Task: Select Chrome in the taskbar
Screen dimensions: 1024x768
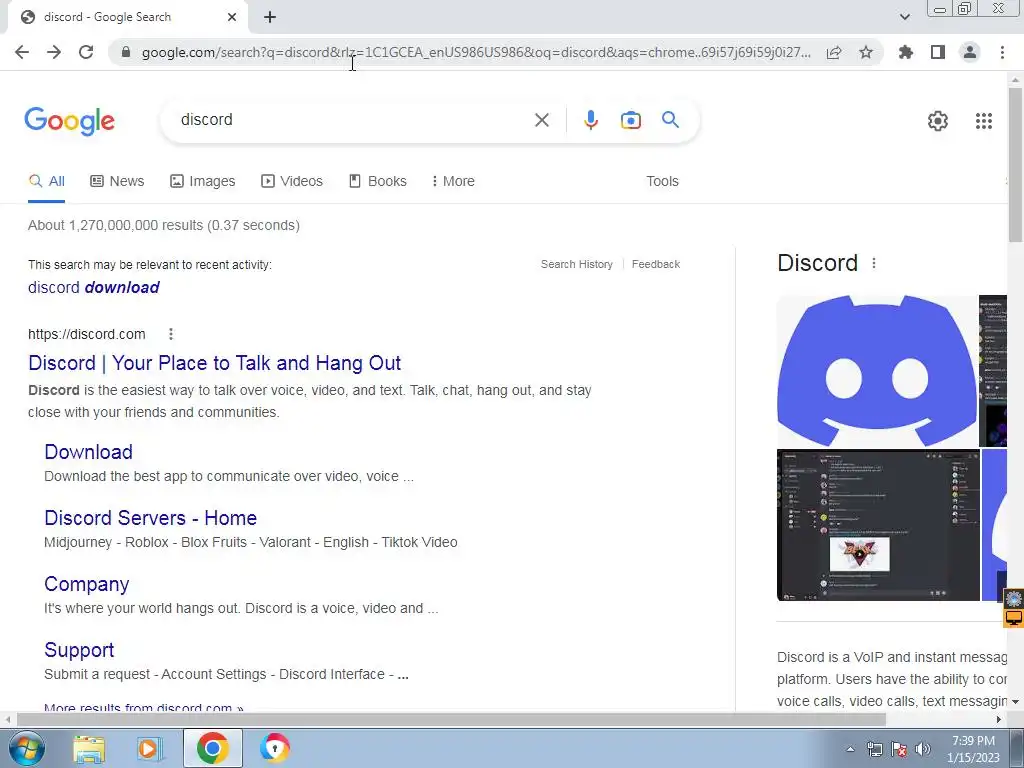Action: click(212, 748)
